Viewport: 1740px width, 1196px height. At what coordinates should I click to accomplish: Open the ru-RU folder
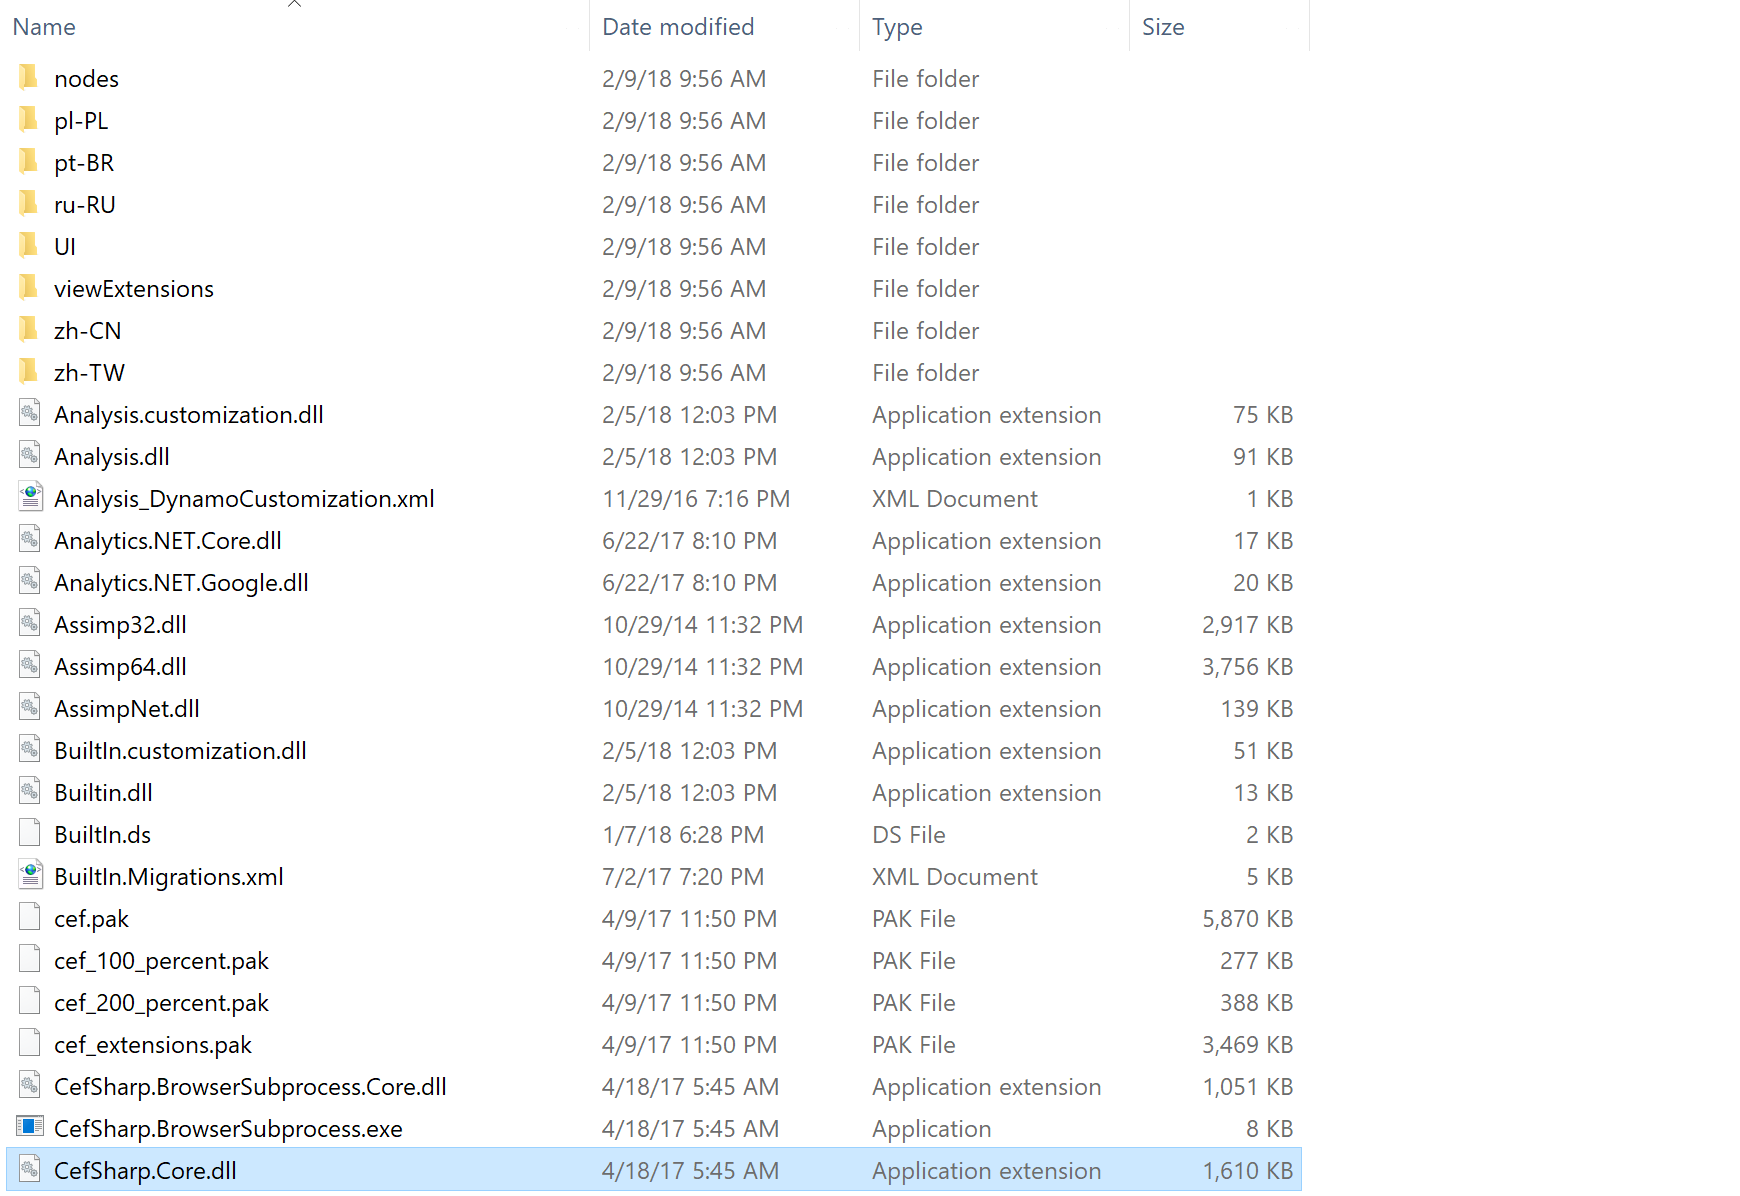point(85,204)
